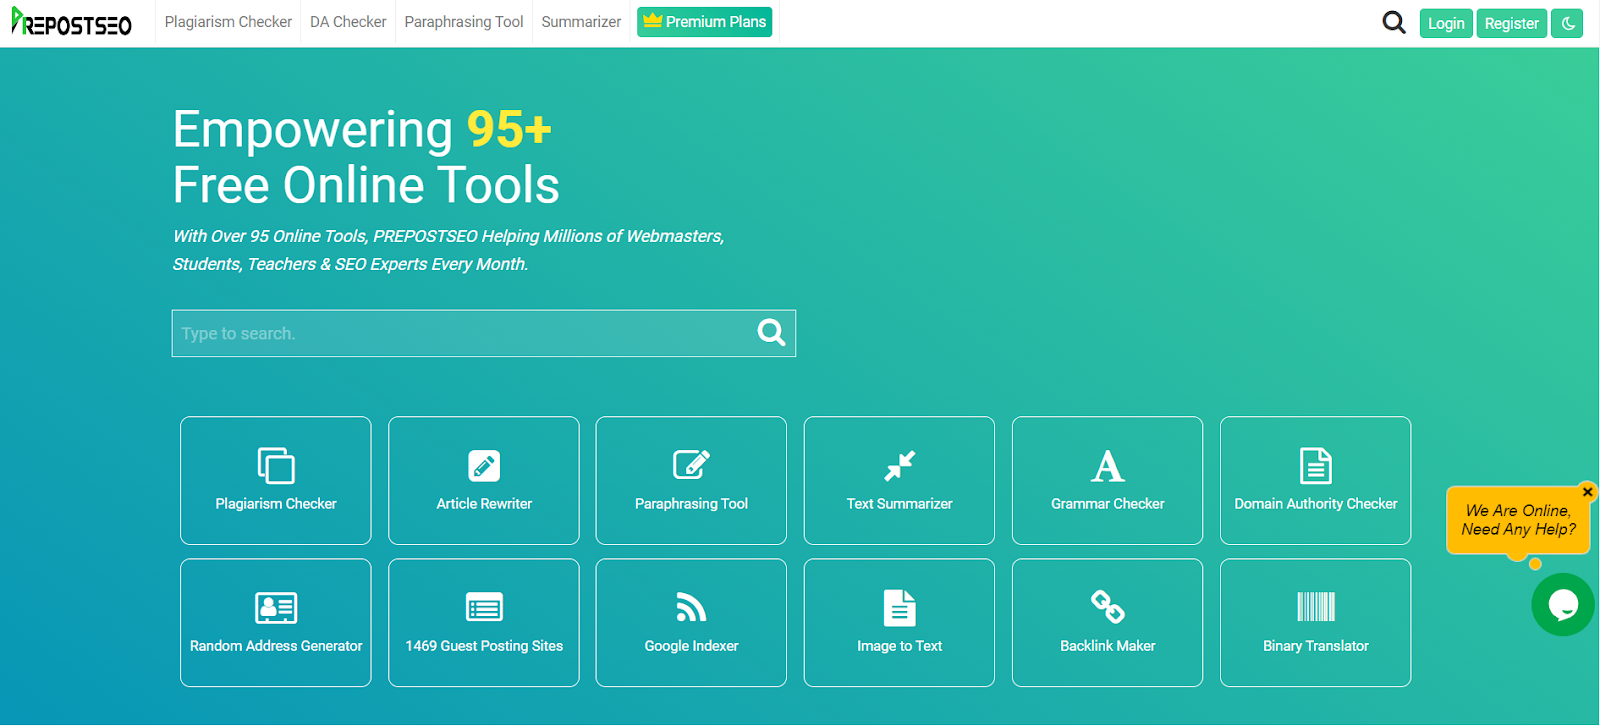
Task: Click the Domain Authority Checker document icon
Action: coord(1316,466)
